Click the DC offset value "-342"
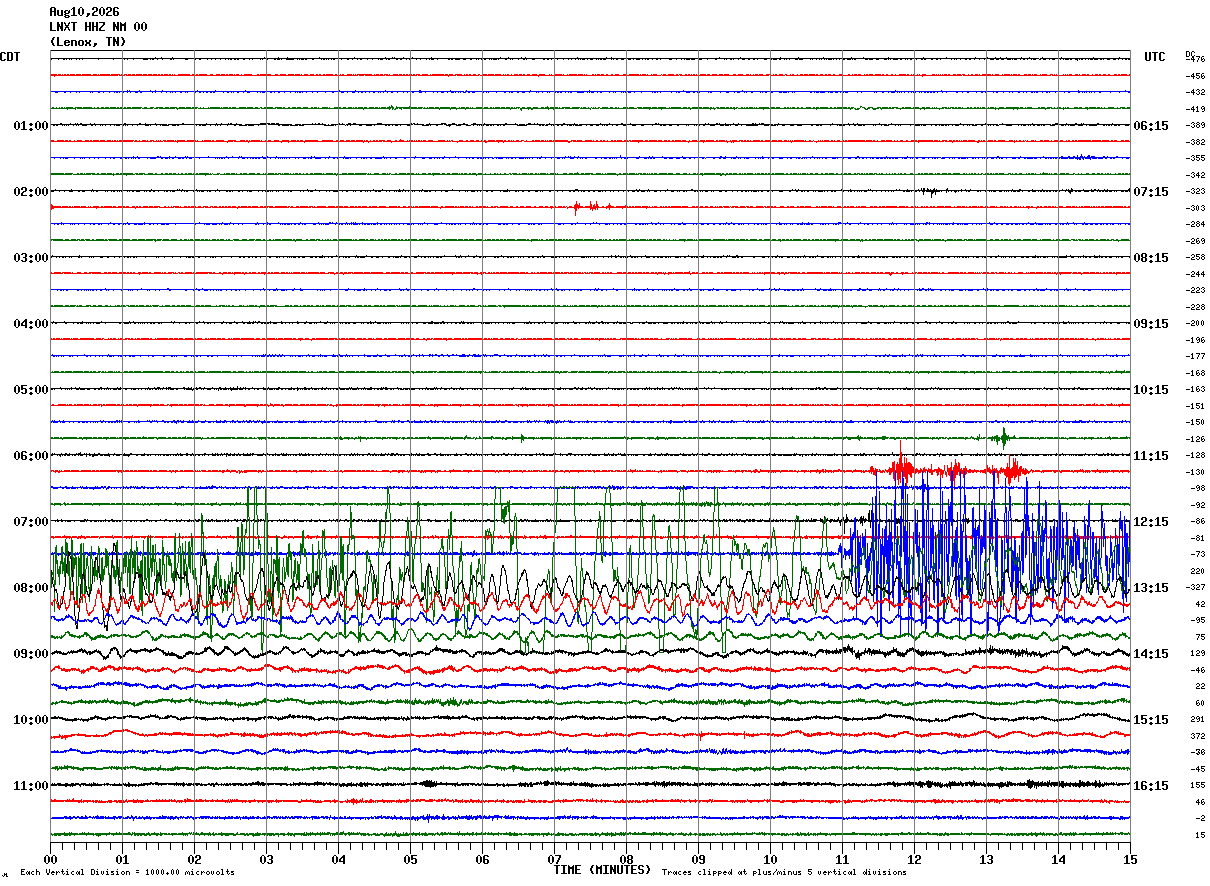The width and height of the screenshot is (1210, 886). [x=1195, y=175]
